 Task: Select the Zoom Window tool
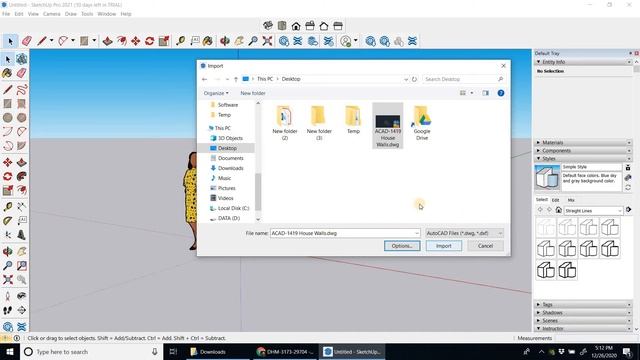pos(22,266)
